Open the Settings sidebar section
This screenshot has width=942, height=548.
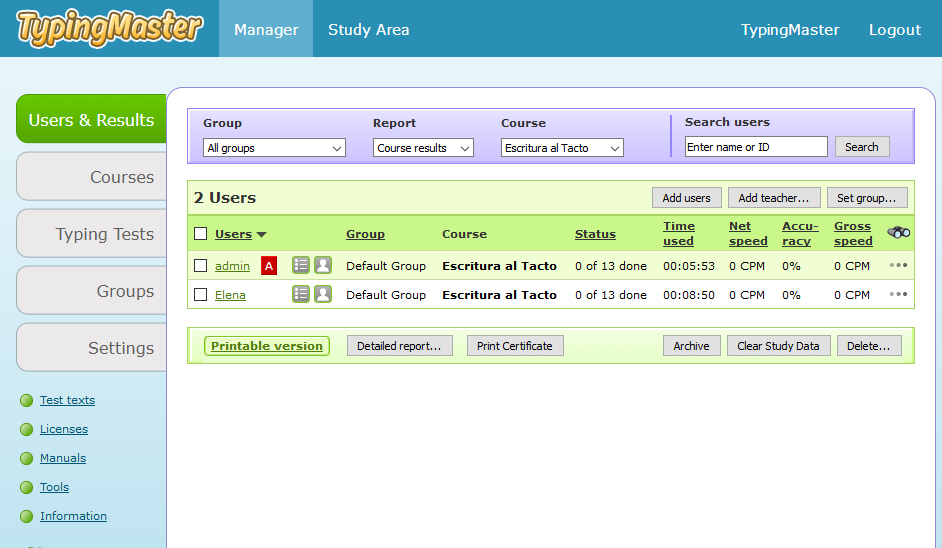coord(91,347)
